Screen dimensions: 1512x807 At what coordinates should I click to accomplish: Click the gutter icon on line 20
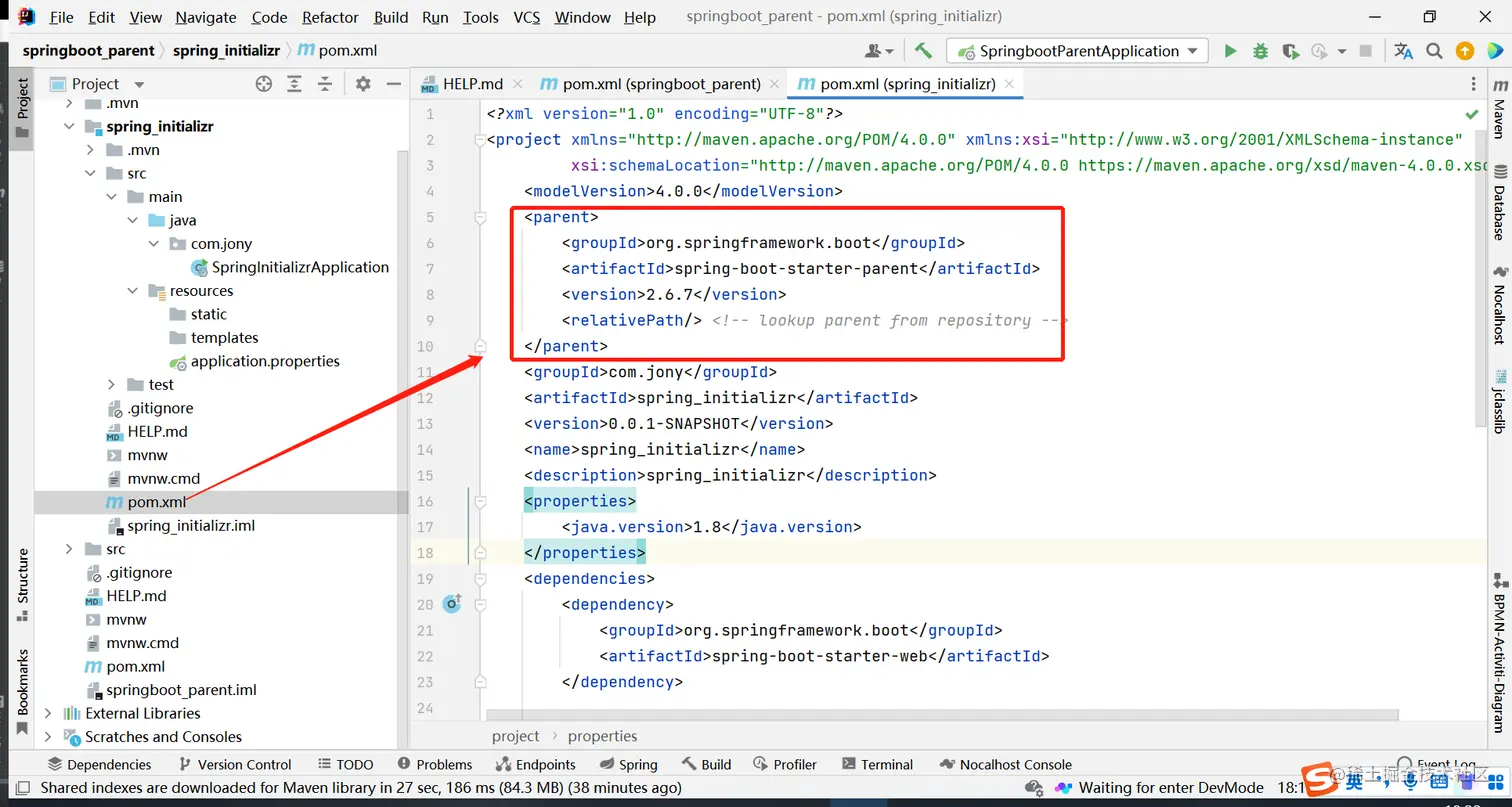[x=452, y=604]
